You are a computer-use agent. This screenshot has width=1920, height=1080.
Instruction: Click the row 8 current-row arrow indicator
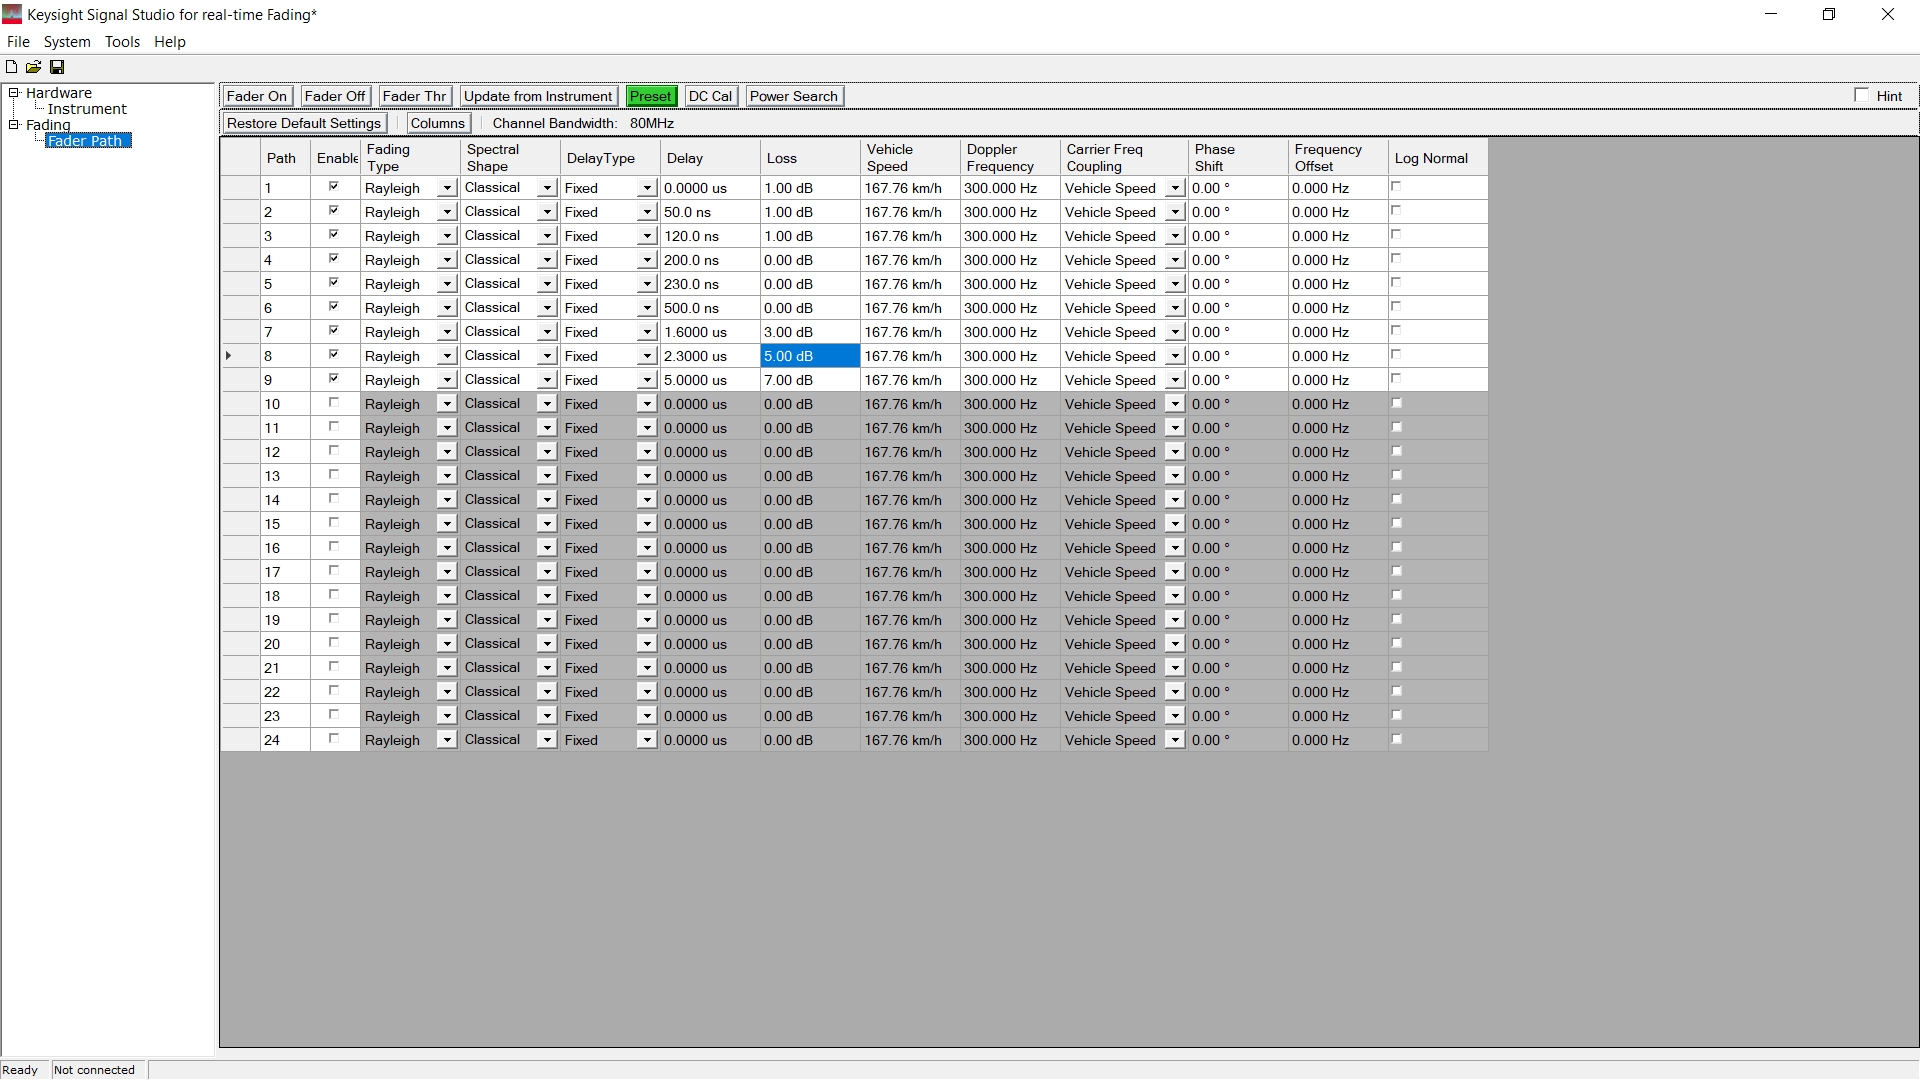[x=229, y=356]
